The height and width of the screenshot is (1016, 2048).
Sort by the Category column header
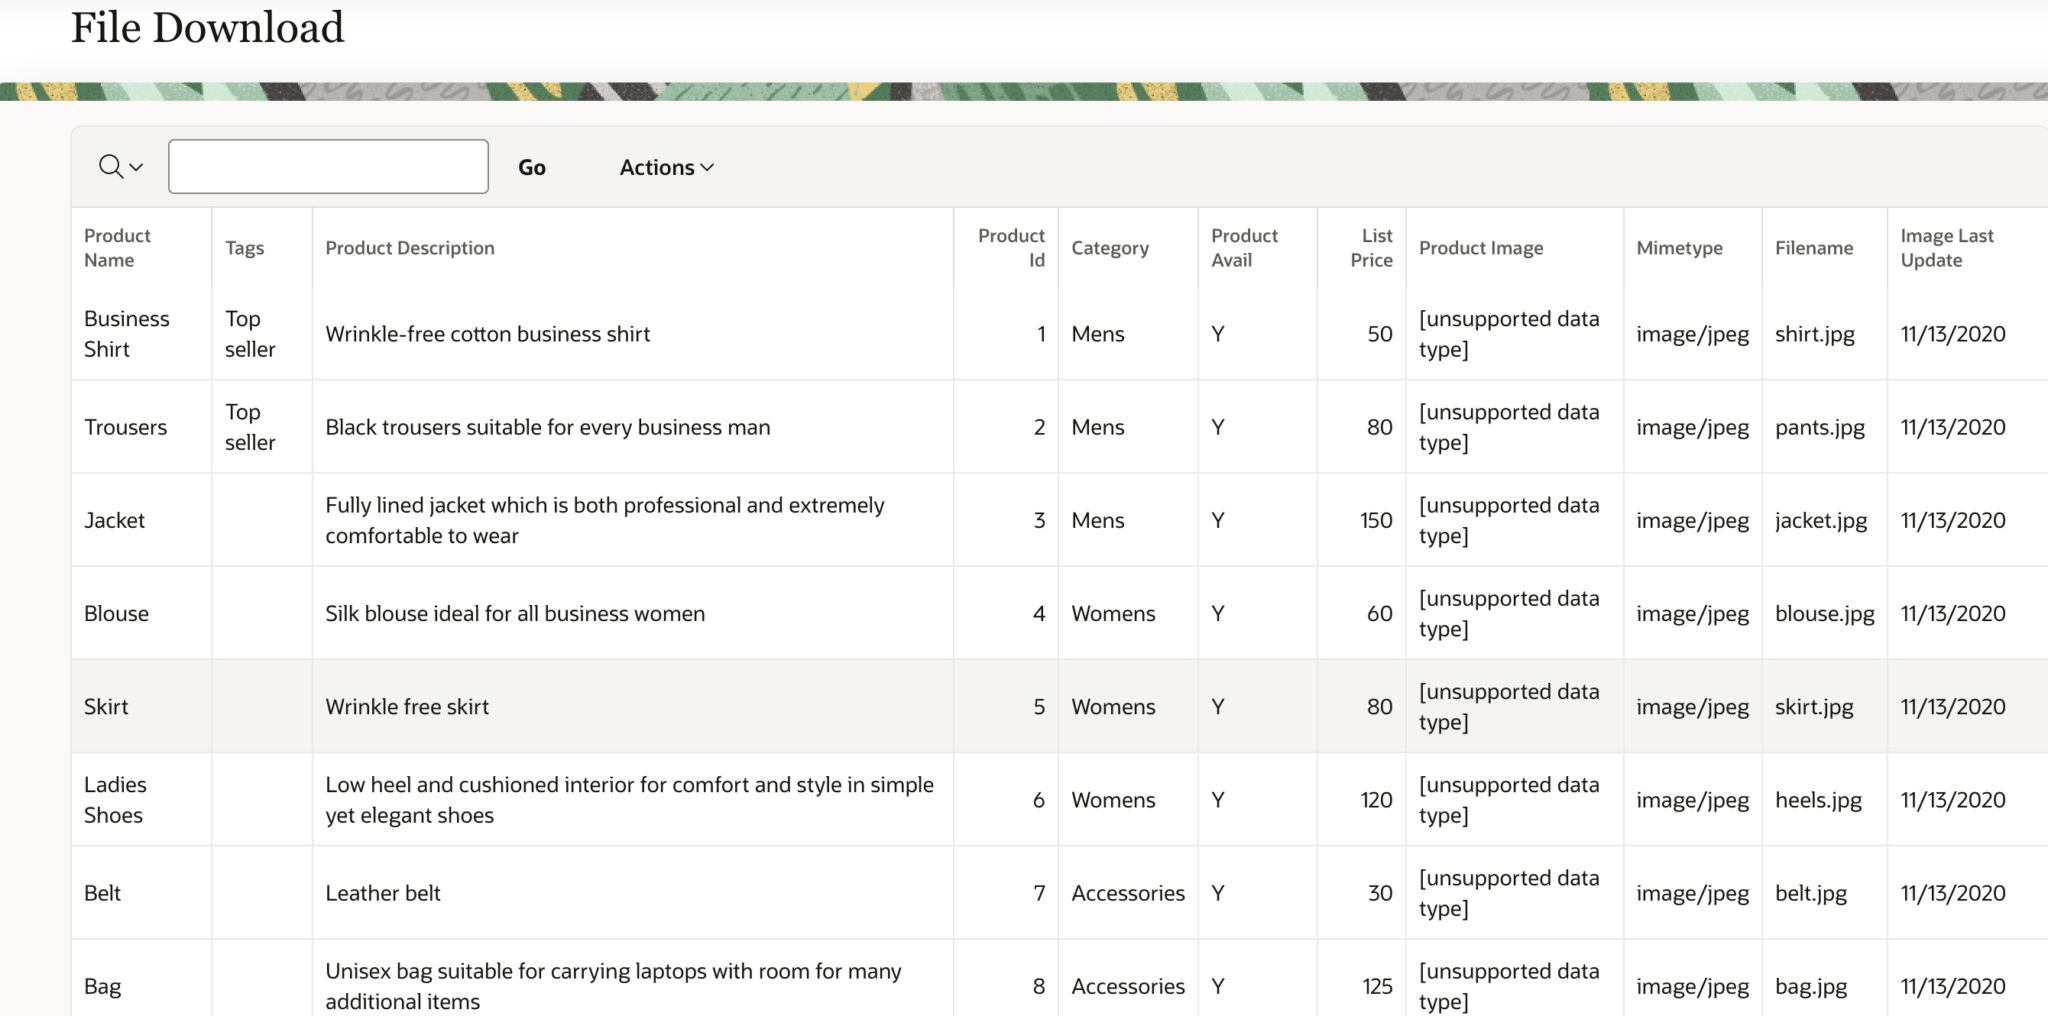1110,248
